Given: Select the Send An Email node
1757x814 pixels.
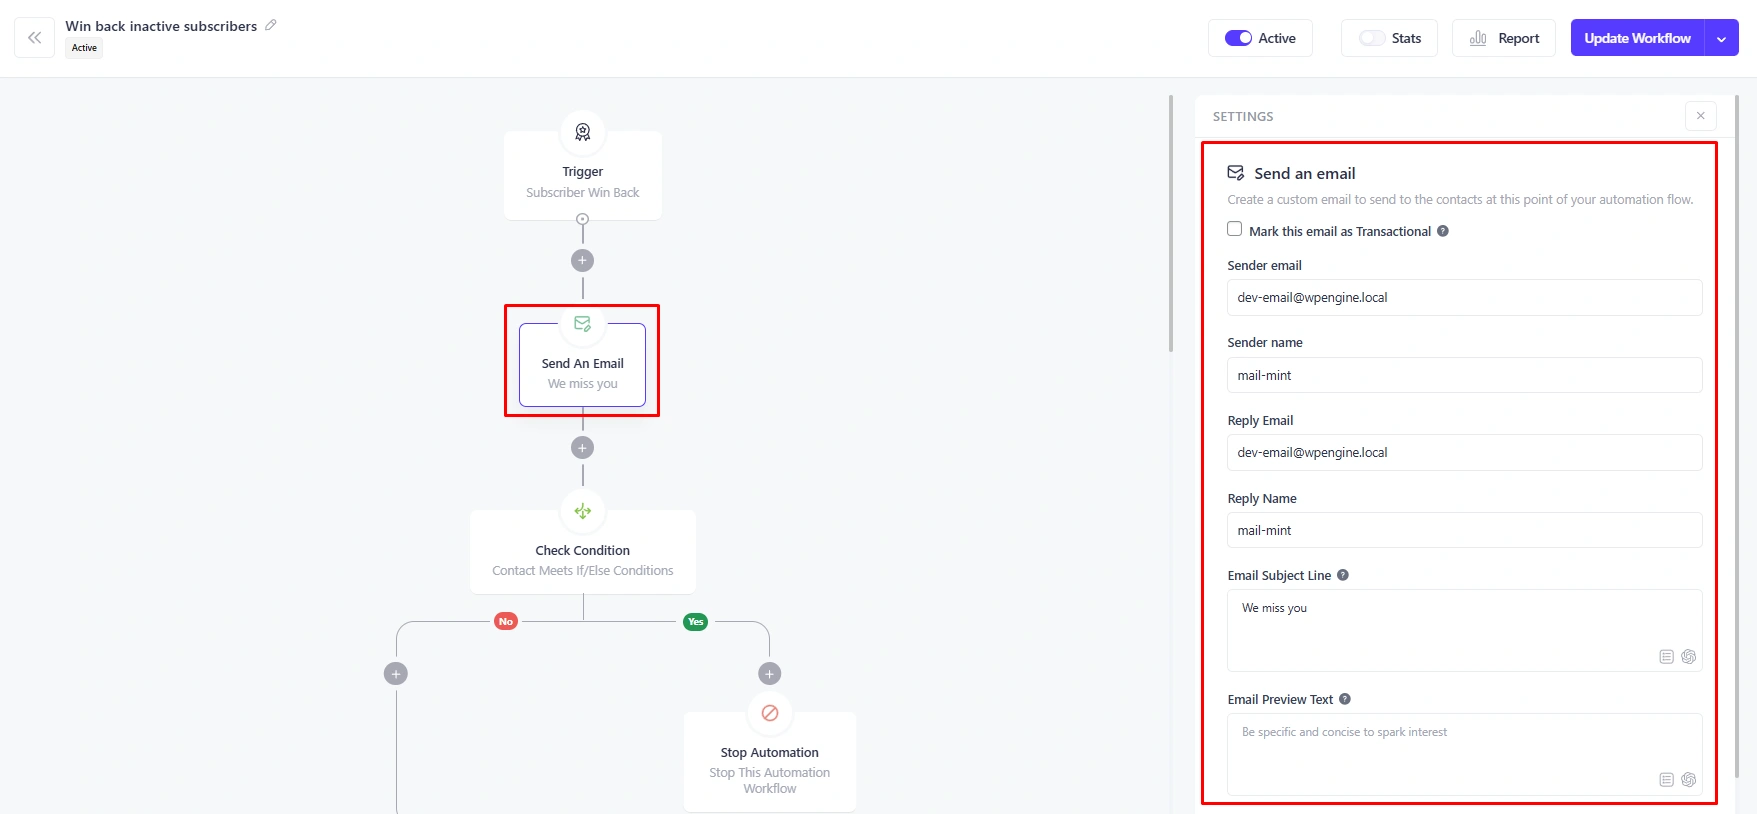Looking at the screenshot, I should [x=582, y=364].
